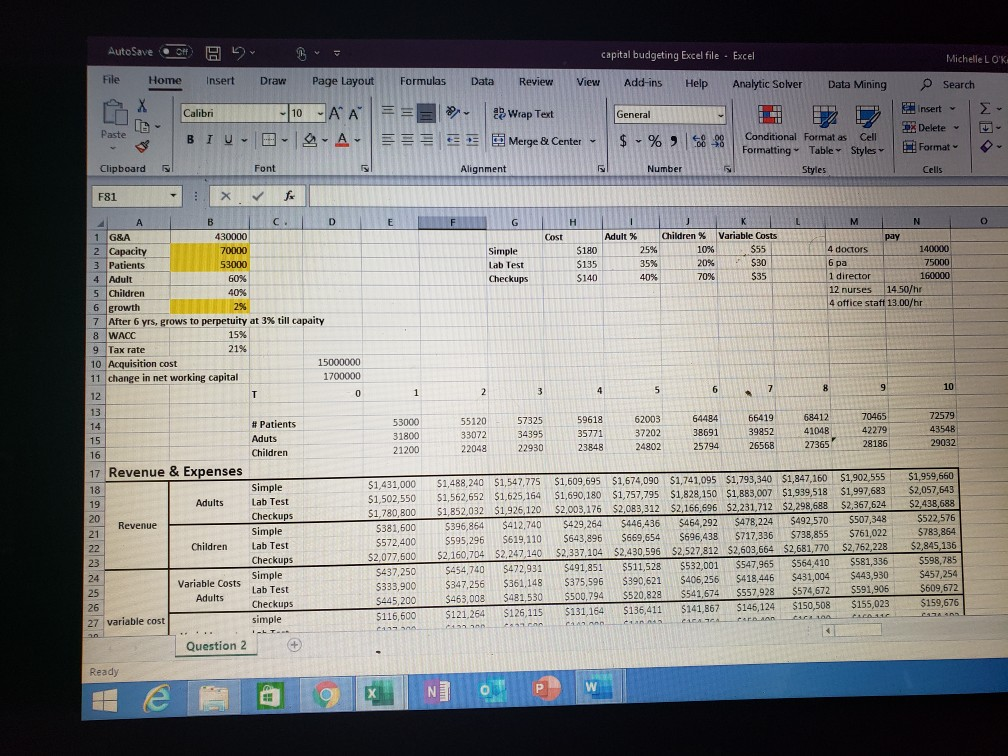1008x756 pixels.
Task: Click the Middle Align icon
Action: [407, 112]
